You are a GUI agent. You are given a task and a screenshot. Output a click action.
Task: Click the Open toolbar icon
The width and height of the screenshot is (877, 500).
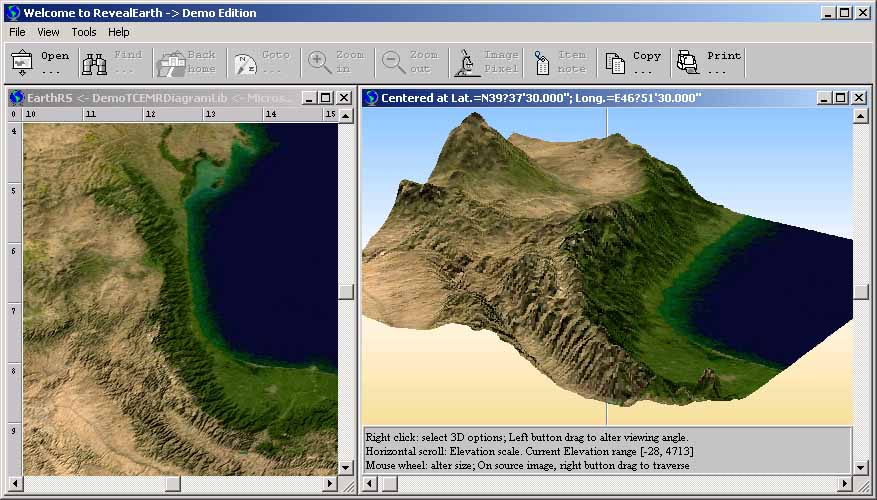[22, 63]
